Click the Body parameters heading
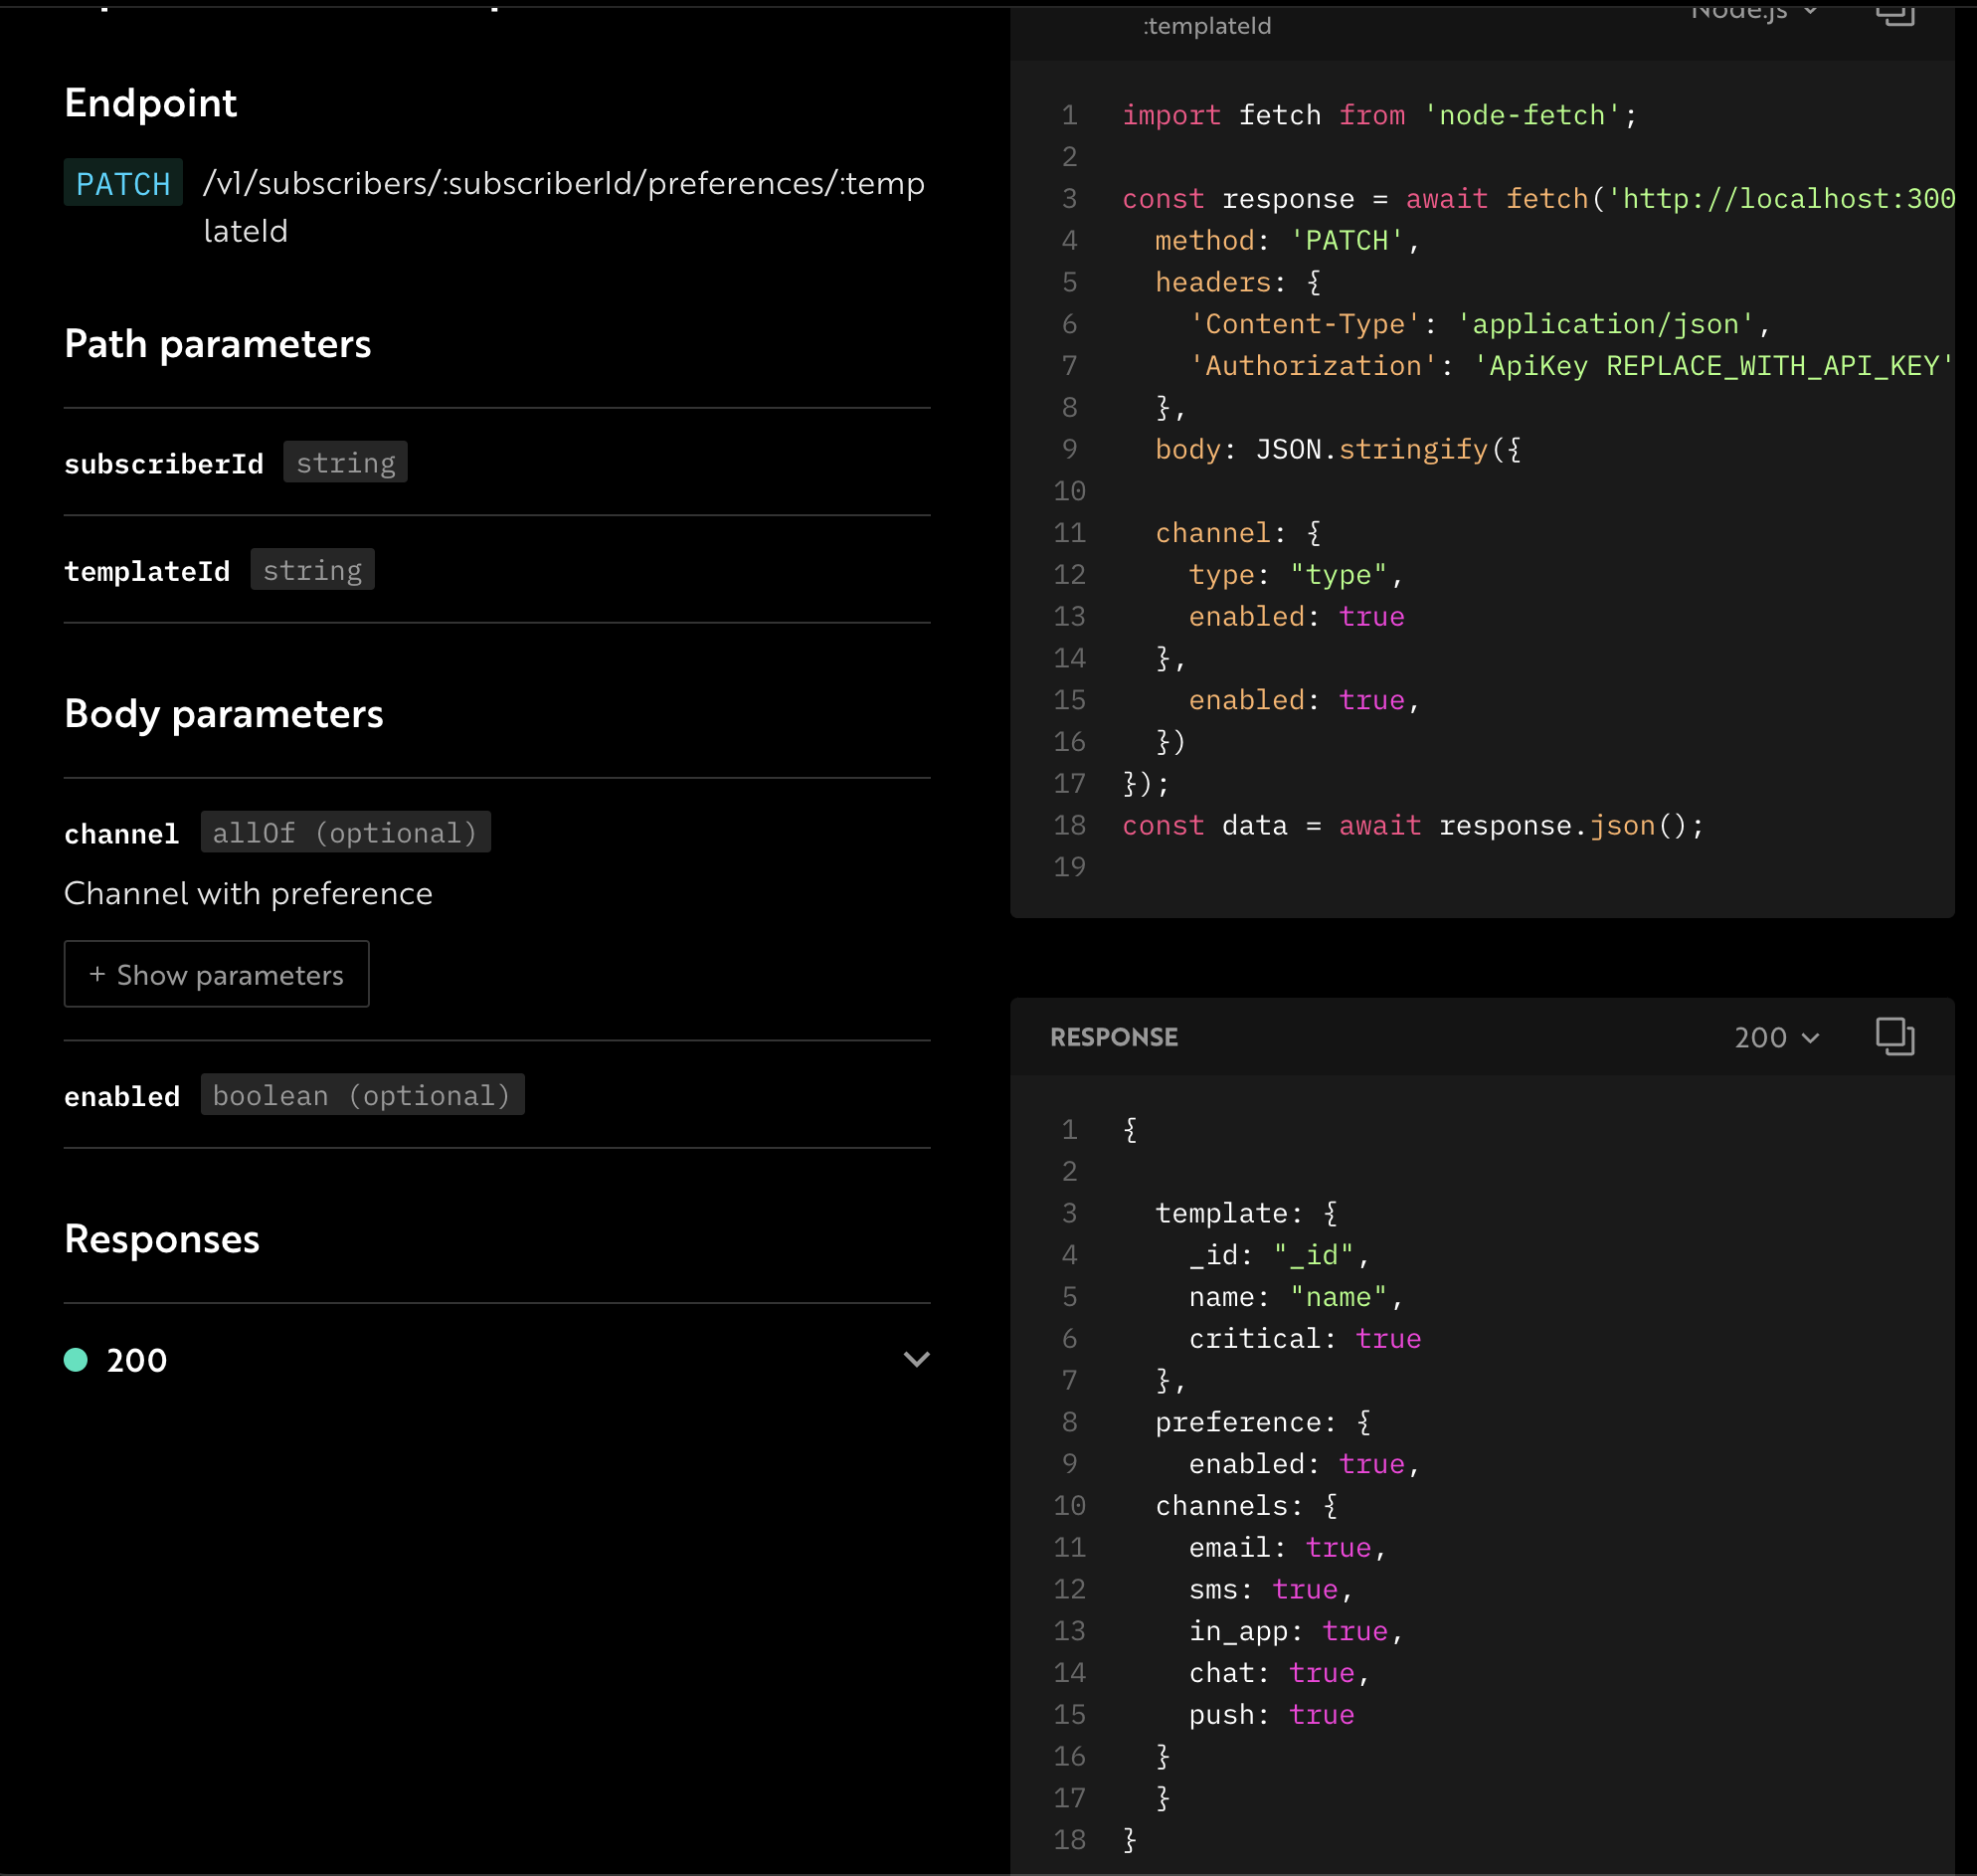The height and width of the screenshot is (1876, 1977). pyautogui.click(x=223, y=714)
